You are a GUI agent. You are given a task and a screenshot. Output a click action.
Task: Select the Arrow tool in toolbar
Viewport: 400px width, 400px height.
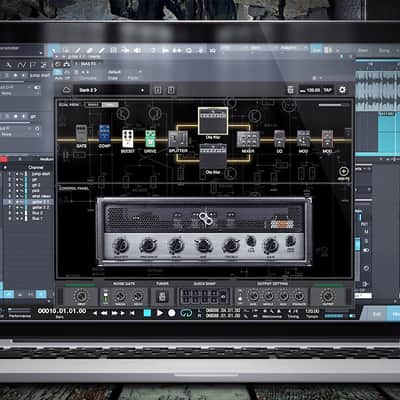pos(54,51)
